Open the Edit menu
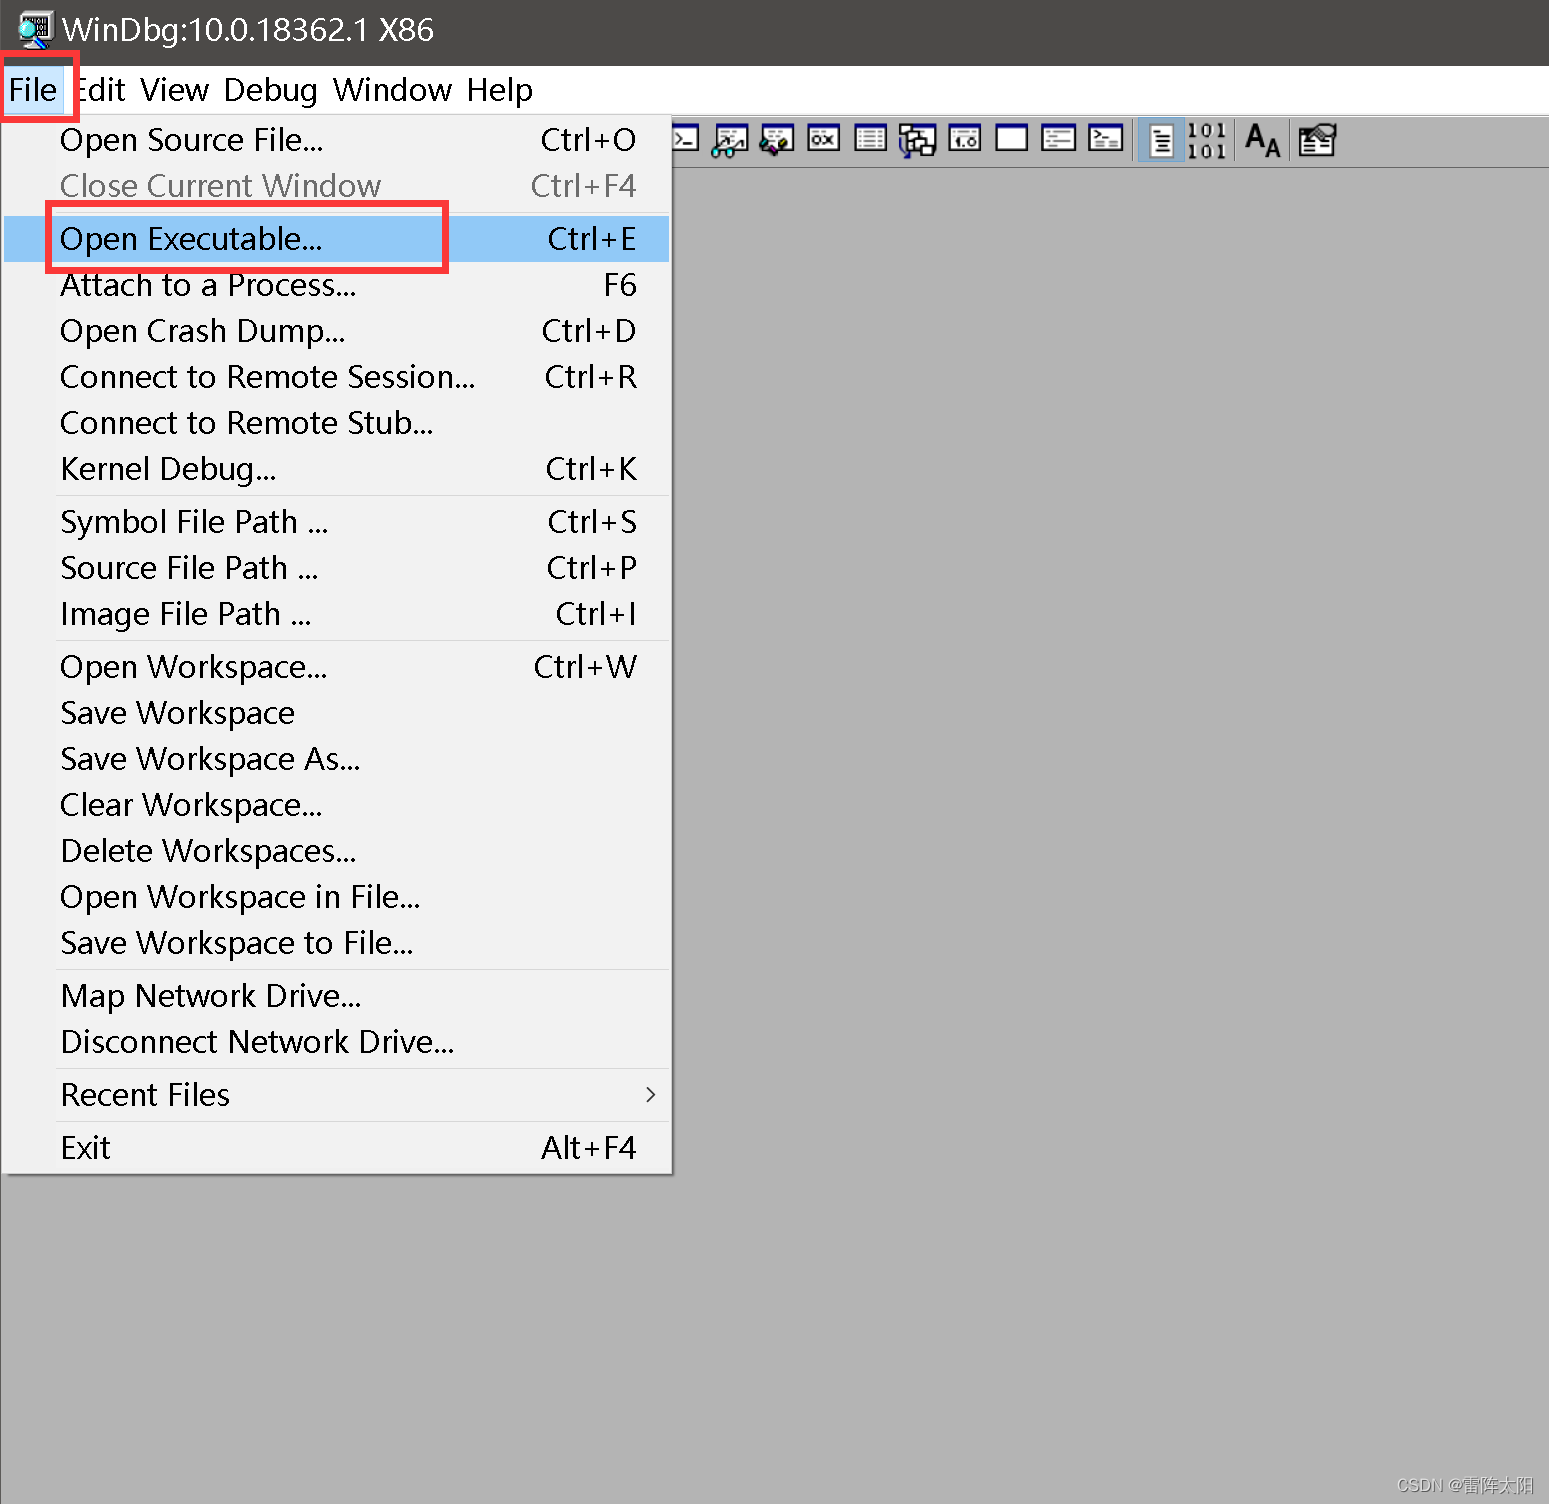Screen dimensions: 1549x1504 100,90
